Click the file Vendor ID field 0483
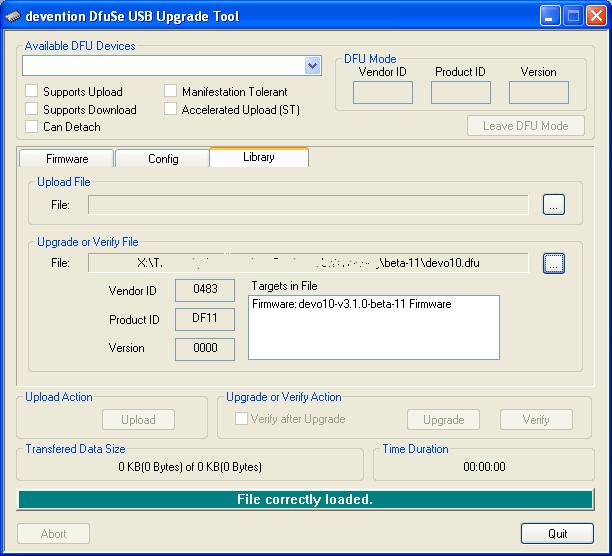Screen dimensions: 612x556 [205, 290]
